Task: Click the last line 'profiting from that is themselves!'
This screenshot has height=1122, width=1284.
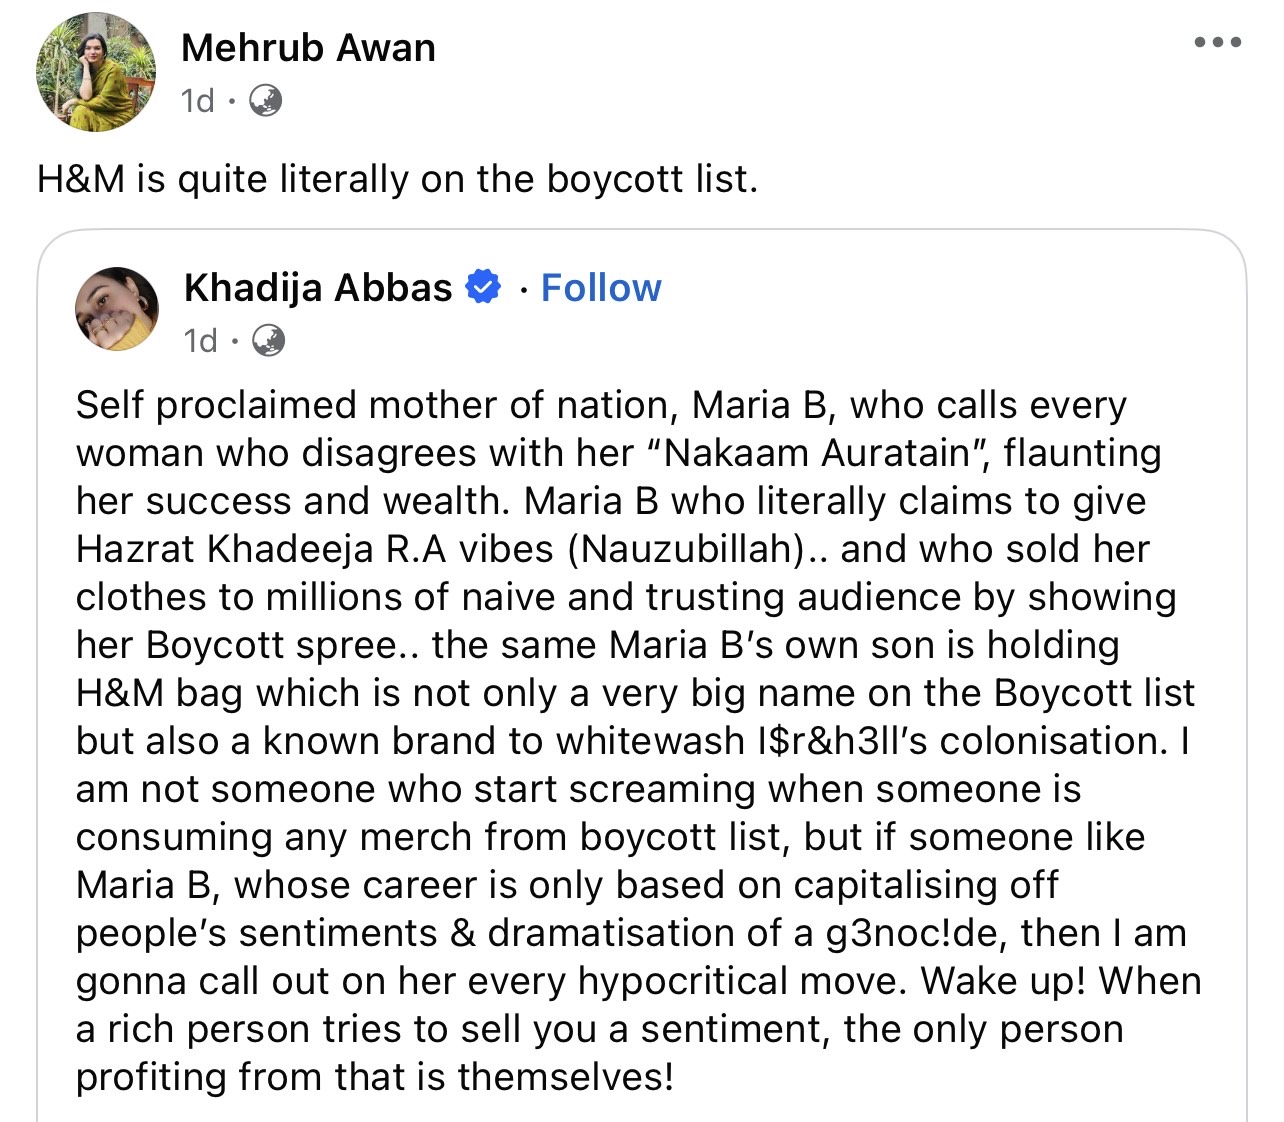Action: [375, 1077]
